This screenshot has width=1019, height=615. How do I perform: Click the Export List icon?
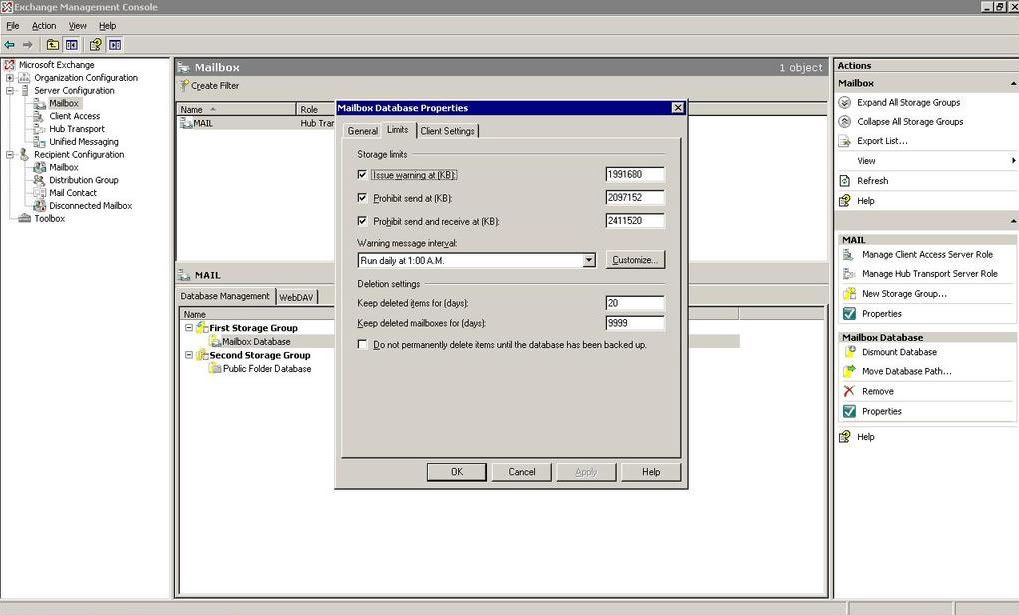845,141
